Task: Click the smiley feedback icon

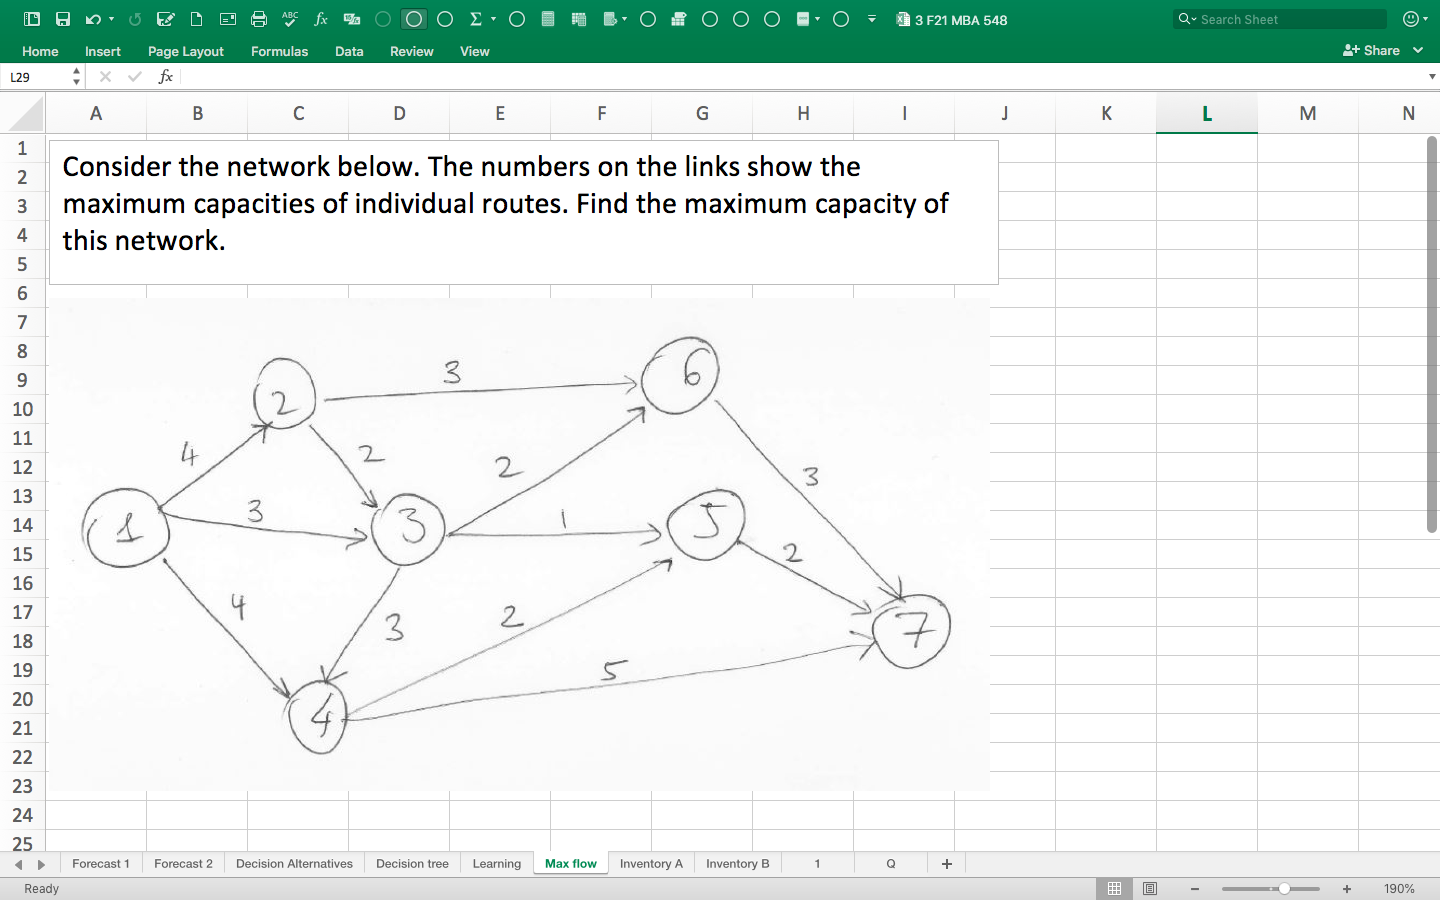Action: [1410, 19]
